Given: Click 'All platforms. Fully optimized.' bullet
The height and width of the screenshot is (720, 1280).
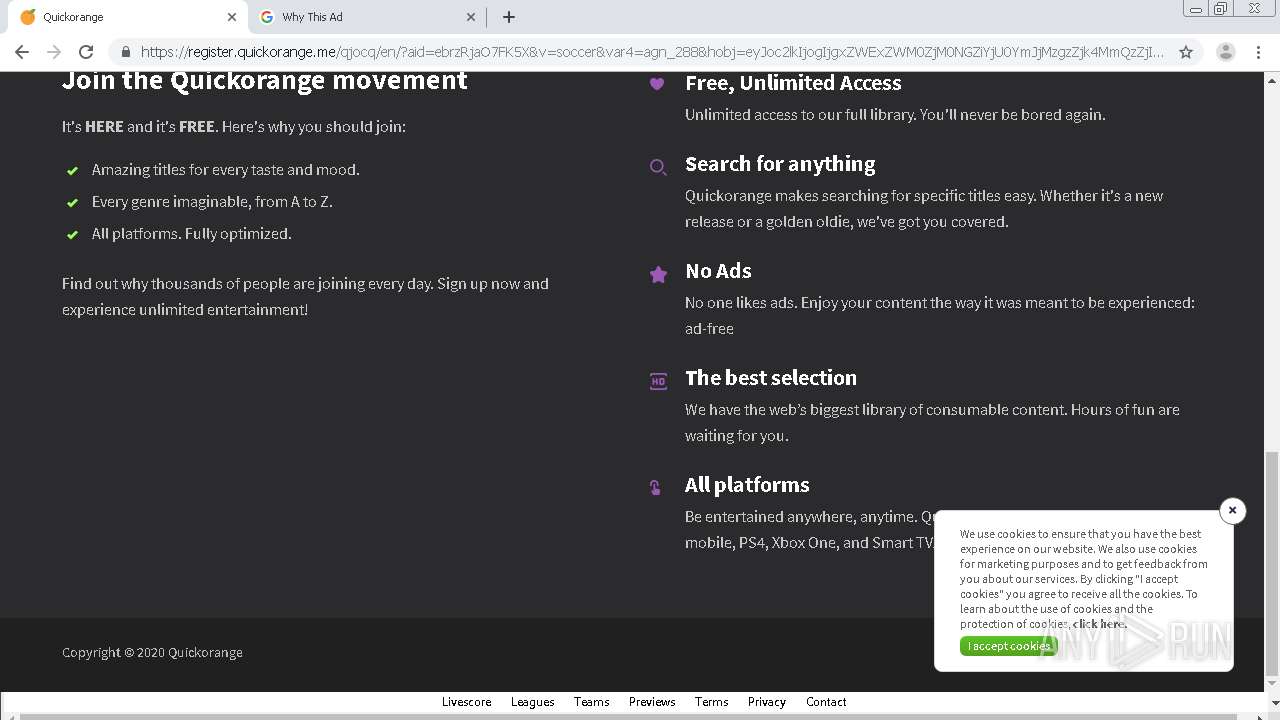Looking at the screenshot, I should point(192,234).
